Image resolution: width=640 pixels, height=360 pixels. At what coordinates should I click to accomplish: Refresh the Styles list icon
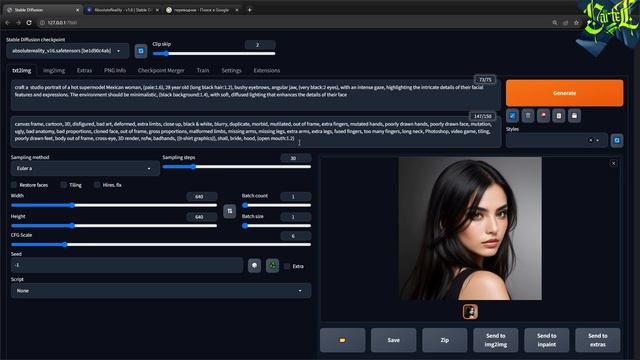tap(617, 140)
